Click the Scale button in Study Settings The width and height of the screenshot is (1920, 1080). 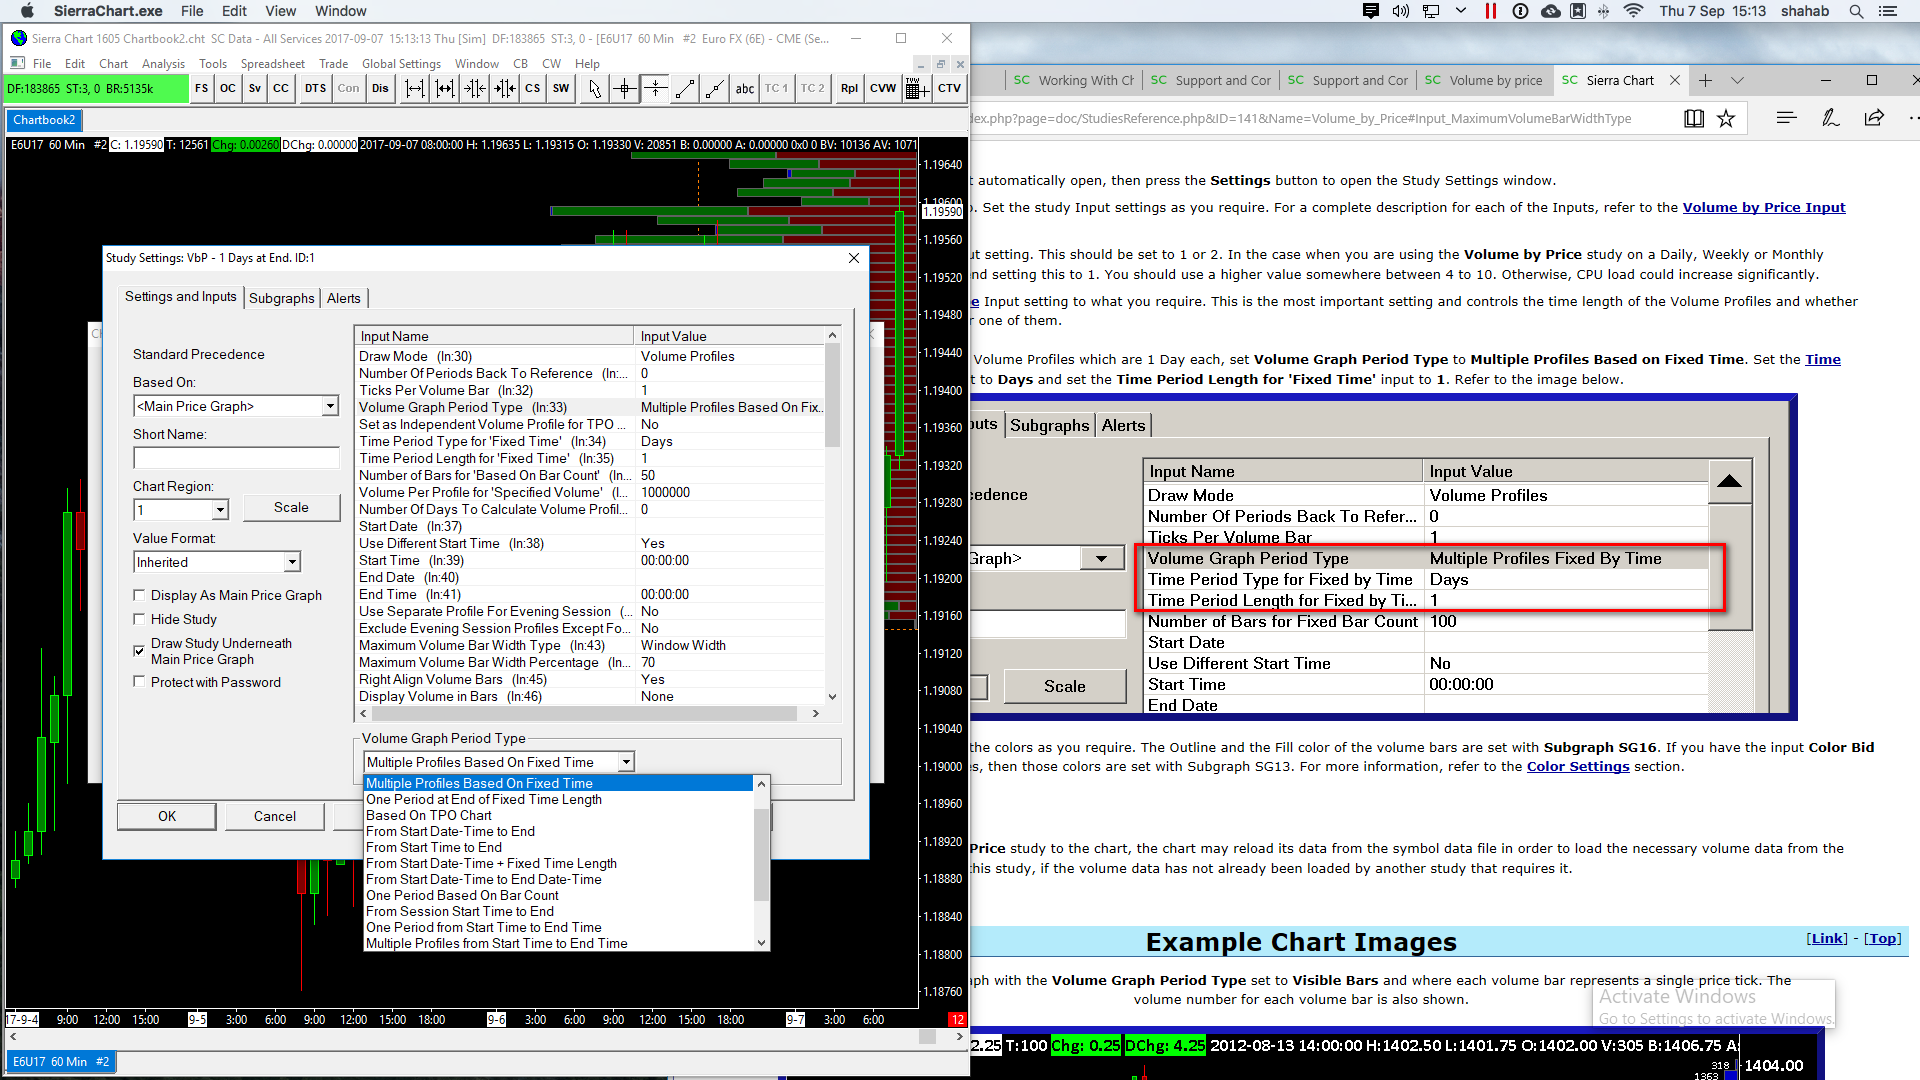291,507
